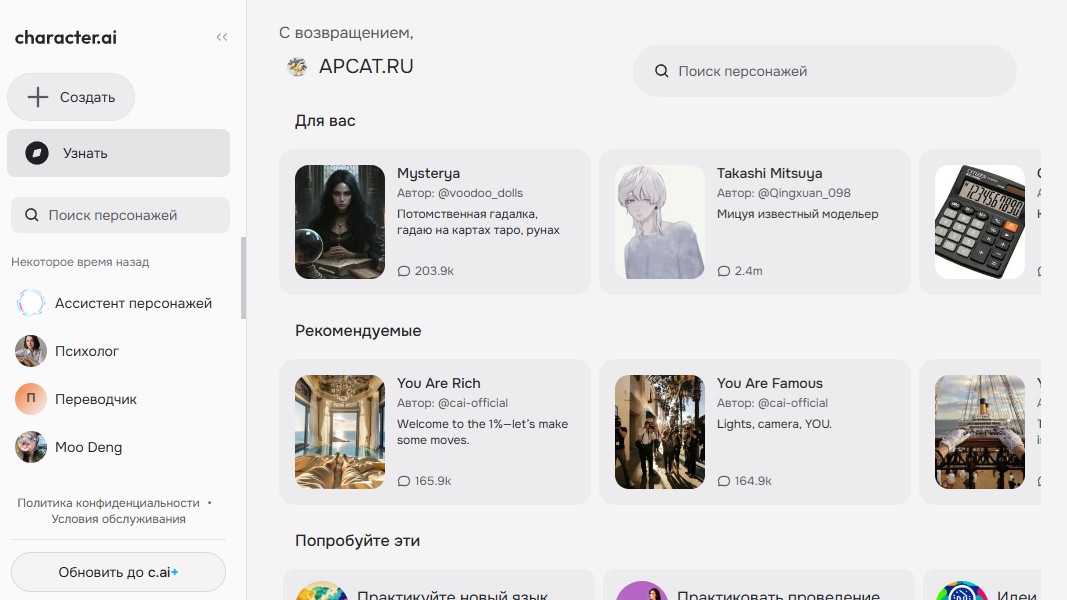Open the chat count bubble on Mysterya card

pyautogui.click(x=405, y=270)
